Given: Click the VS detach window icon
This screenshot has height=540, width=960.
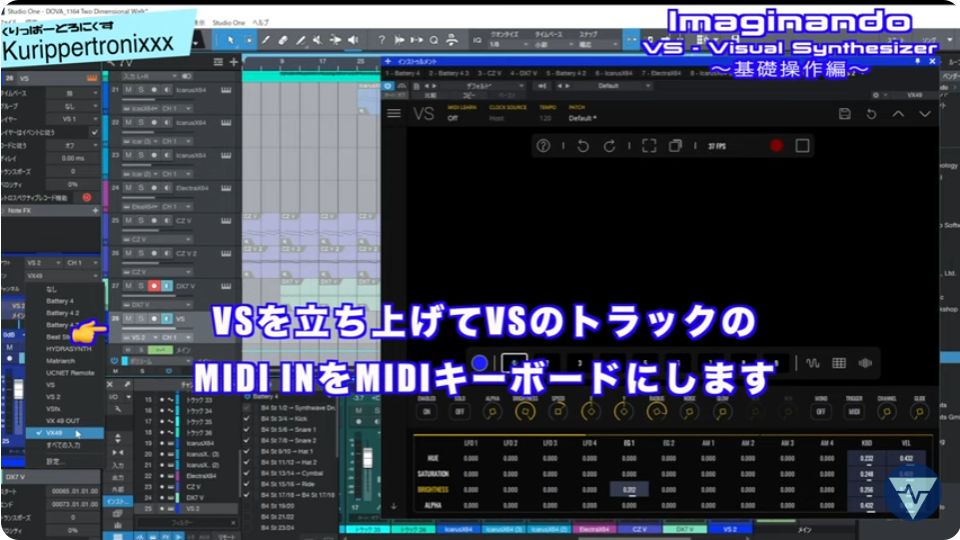Looking at the screenshot, I should pyautogui.click(x=675, y=146).
